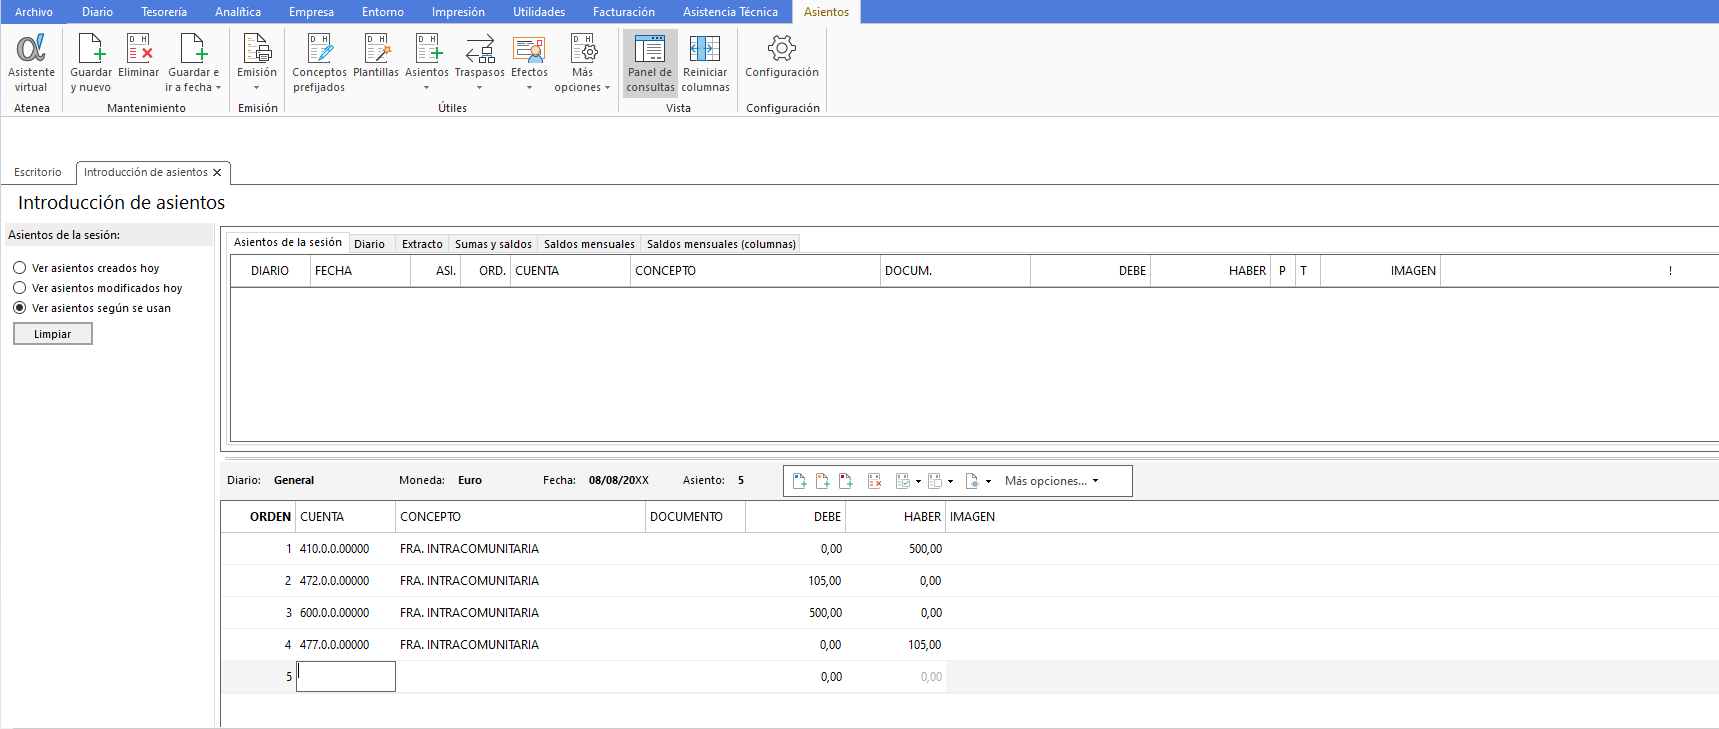Open the Plantillas tool
The height and width of the screenshot is (729, 1719).
coord(376,56)
